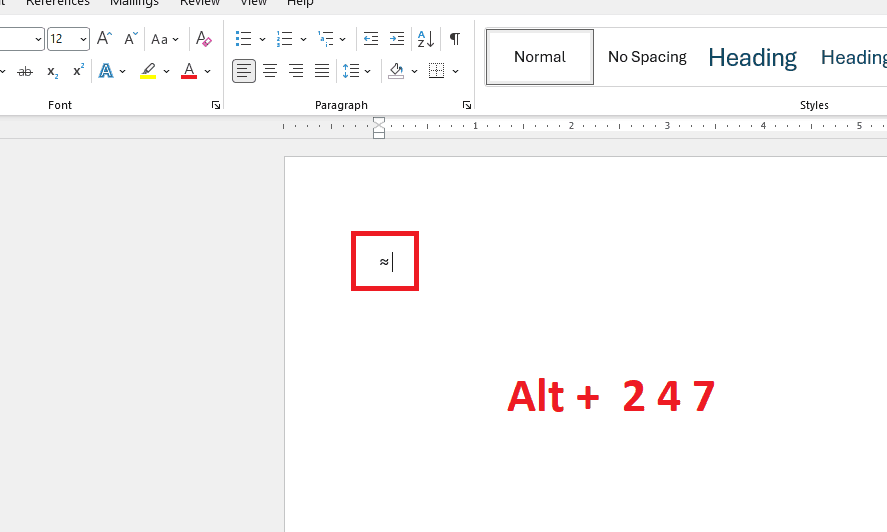The height and width of the screenshot is (532, 887).
Task: Open the View tab
Action: coord(253,3)
